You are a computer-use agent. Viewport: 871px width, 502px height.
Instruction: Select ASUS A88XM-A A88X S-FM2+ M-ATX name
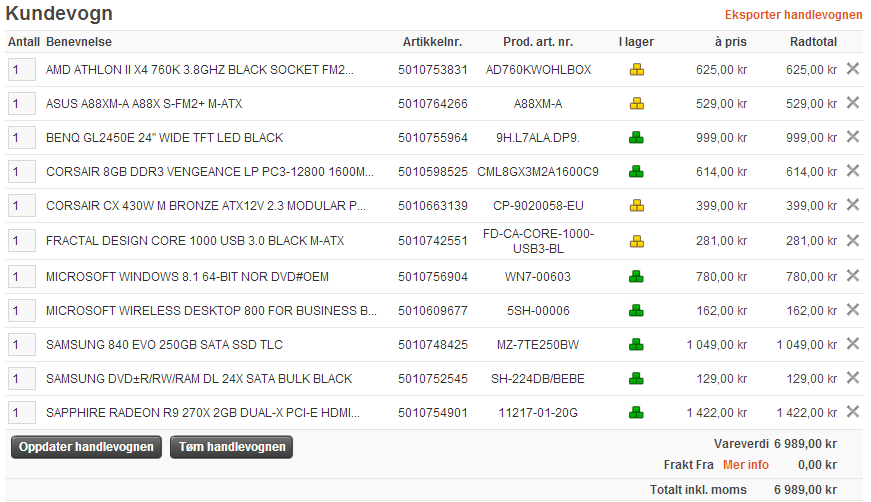coord(144,104)
